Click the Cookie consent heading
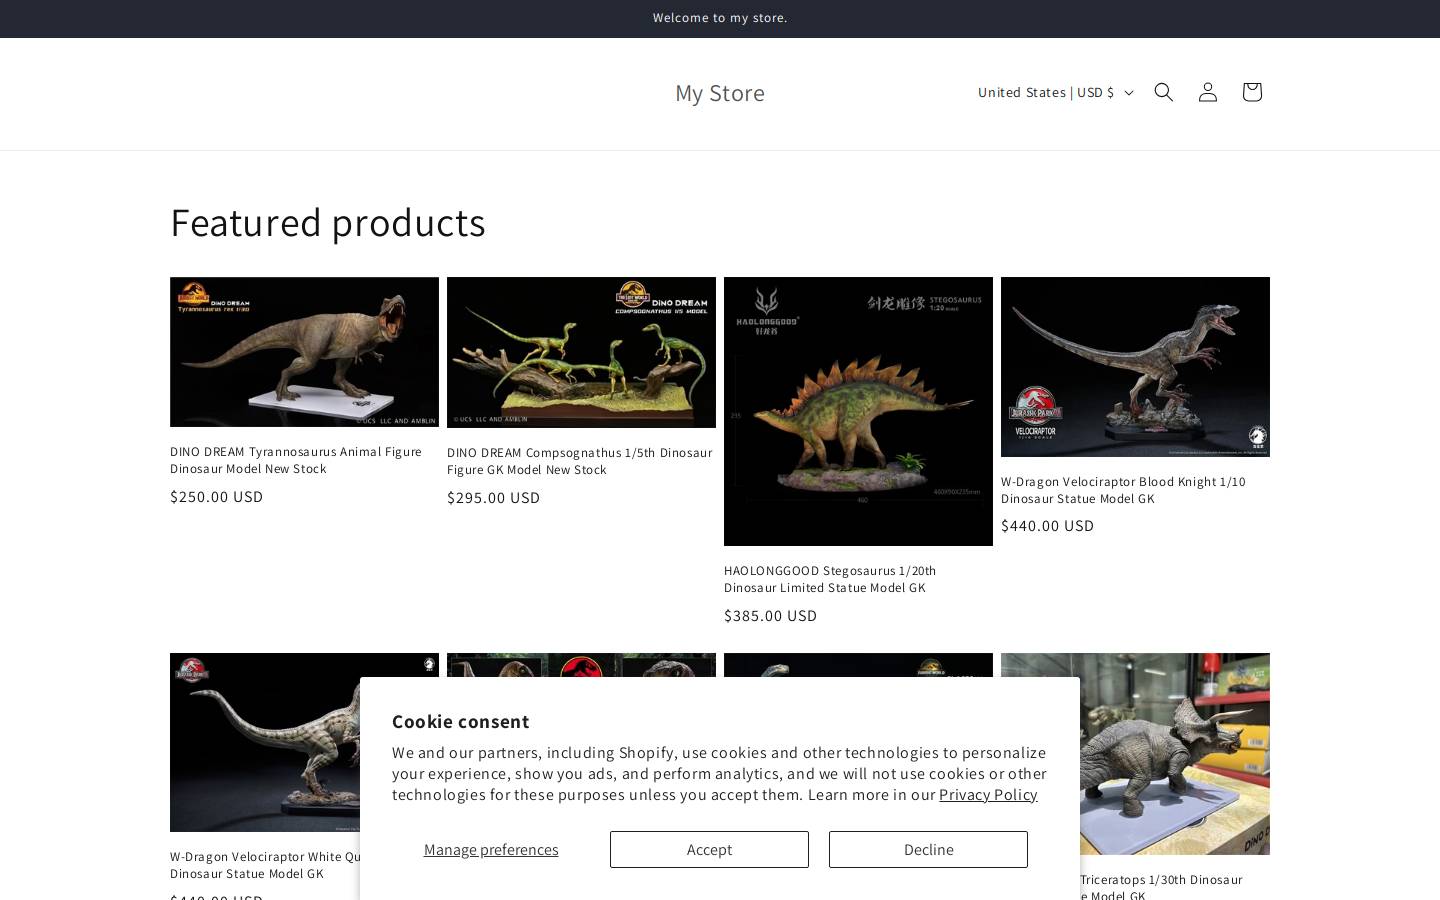The image size is (1440, 900). [x=461, y=721]
